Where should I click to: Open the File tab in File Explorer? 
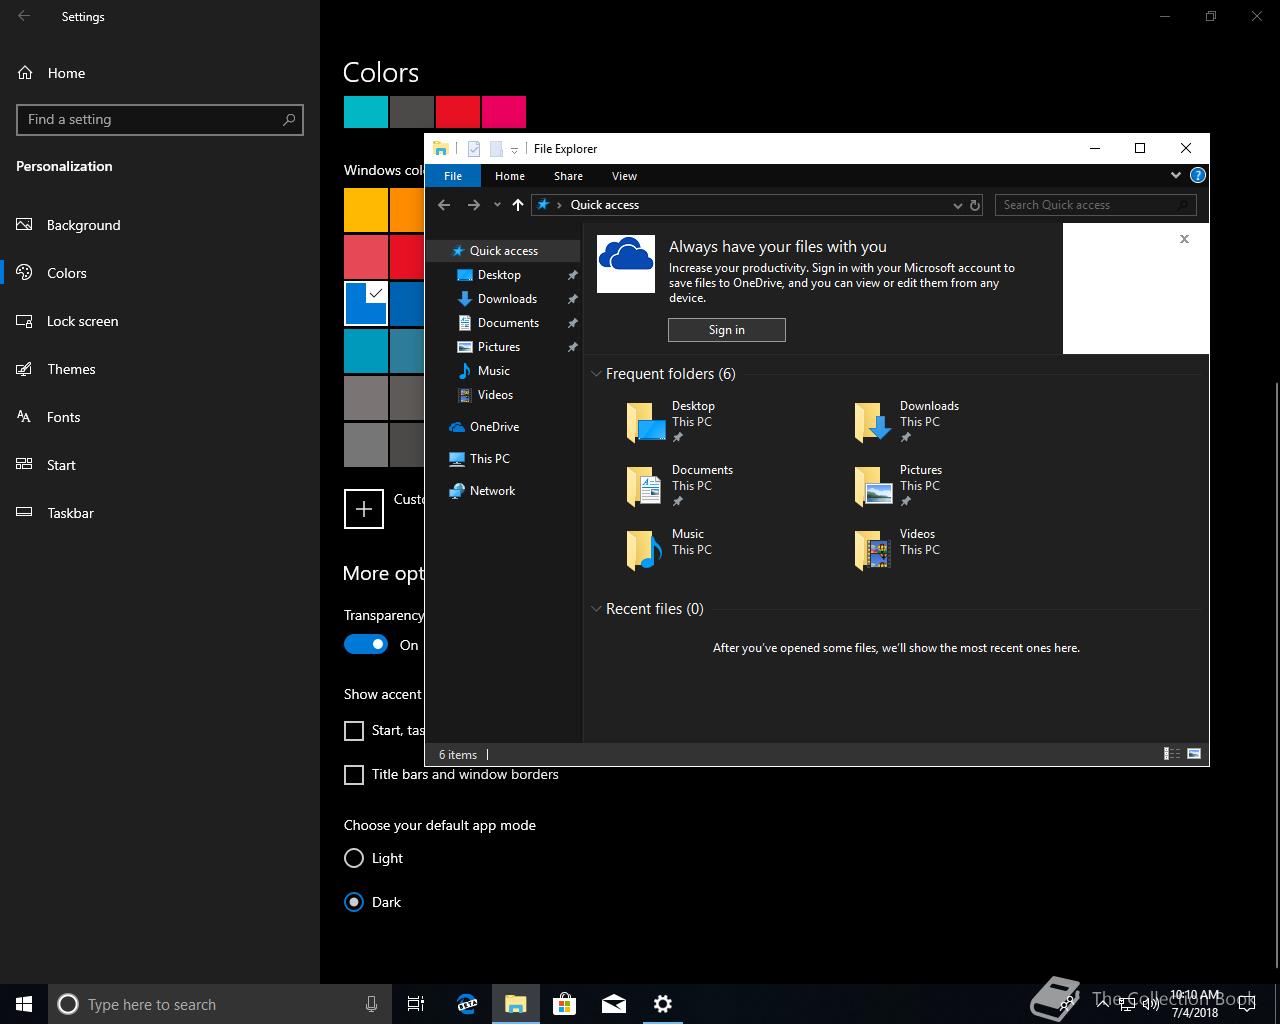coord(453,176)
